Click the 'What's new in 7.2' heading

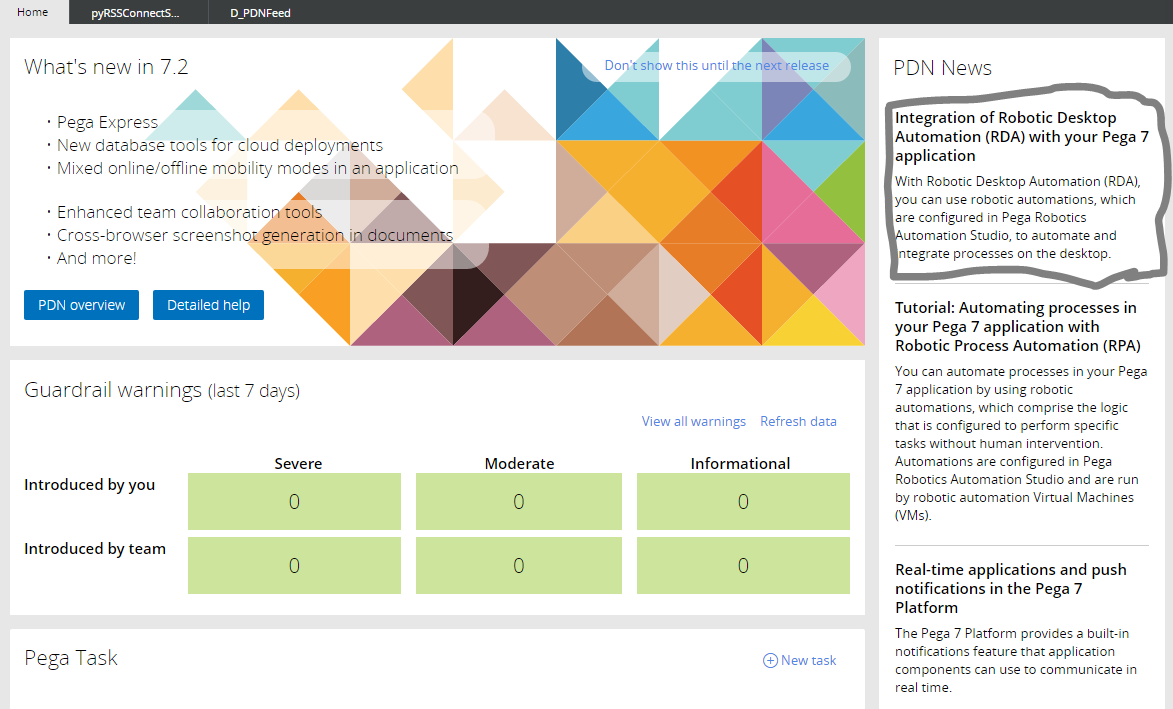[x=106, y=67]
